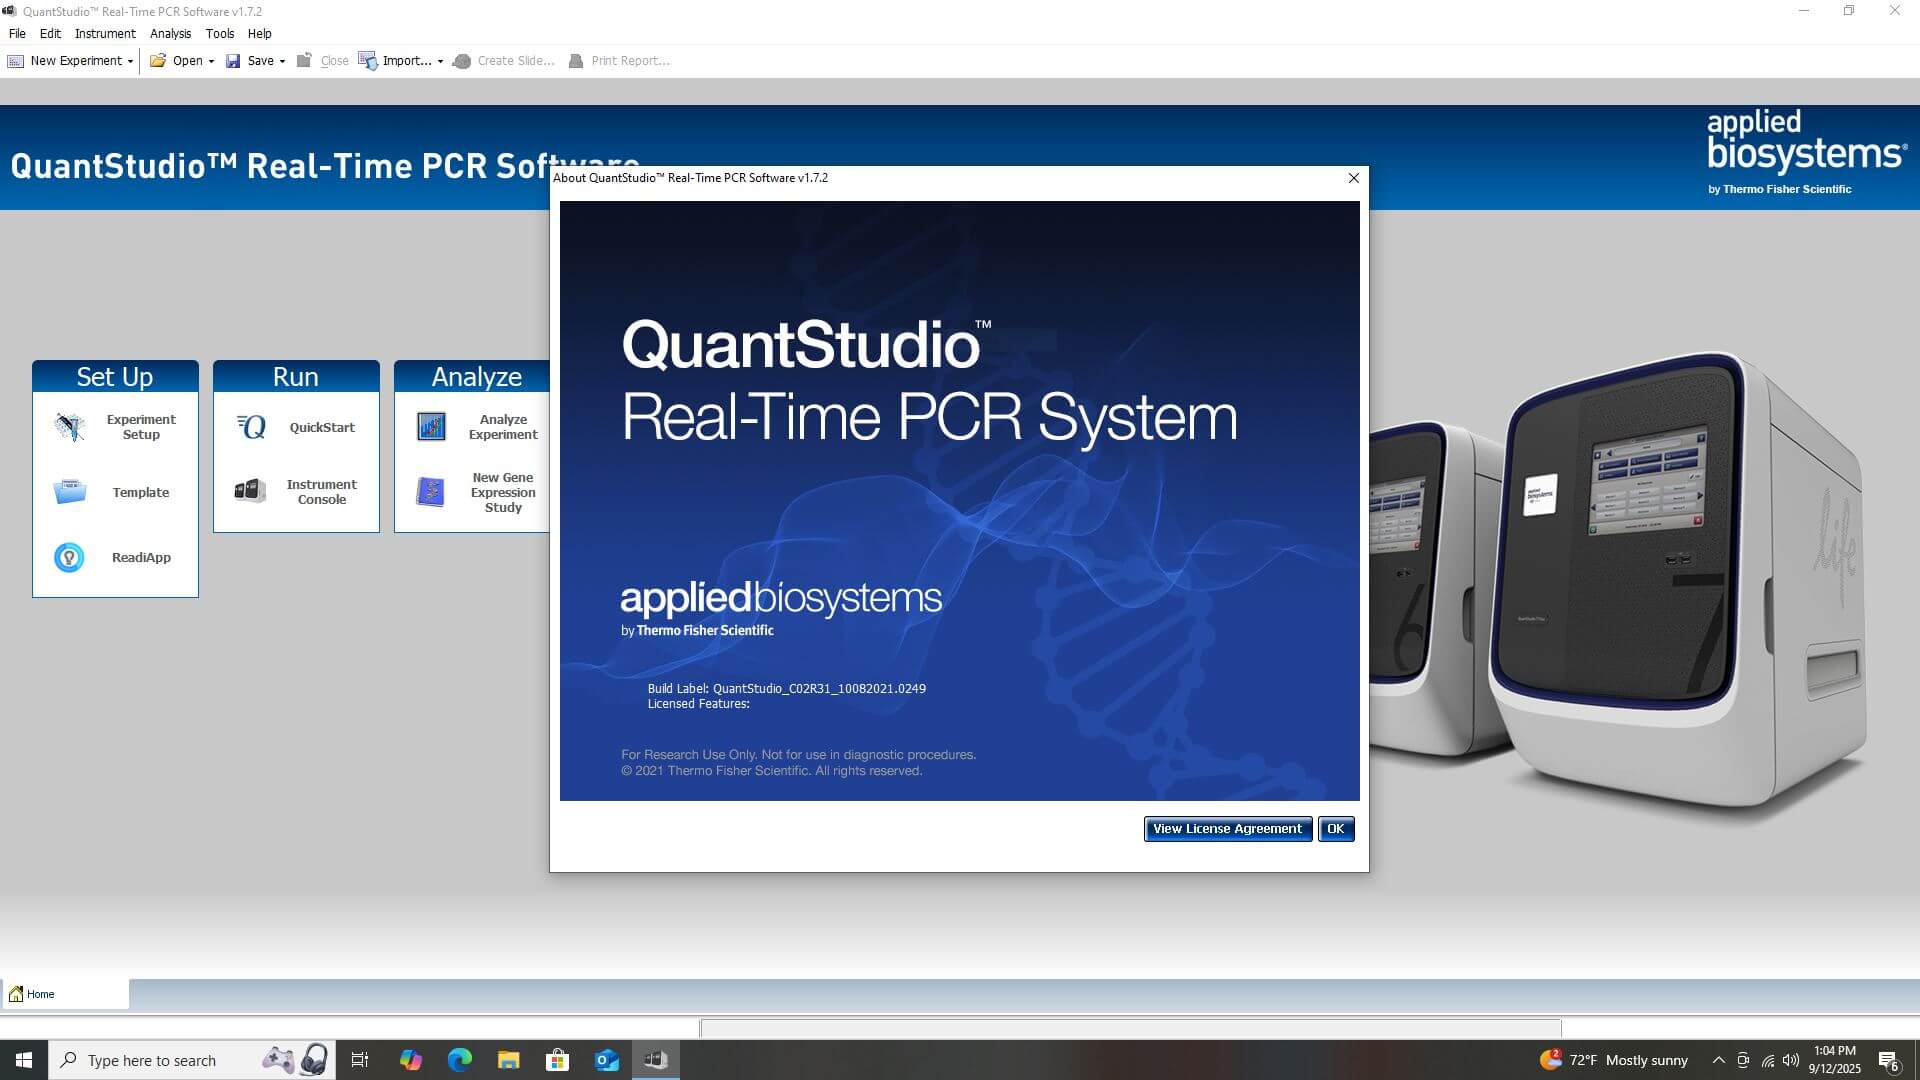The image size is (1920, 1080).
Task: Click View License Agreement button
Action: click(1227, 829)
